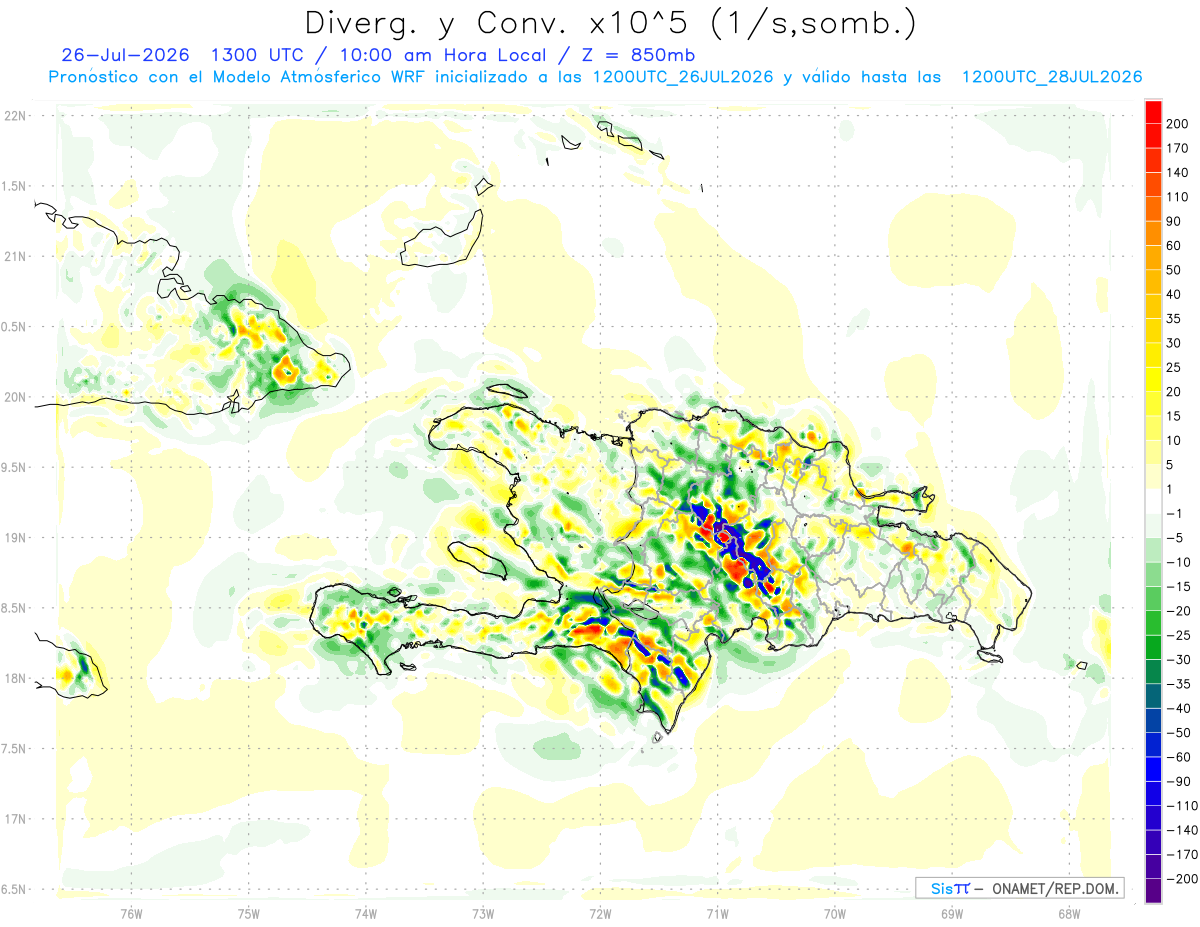The height and width of the screenshot is (927, 1200).
Task: Click the '22N' latitude axis label
Action: [15, 115]
